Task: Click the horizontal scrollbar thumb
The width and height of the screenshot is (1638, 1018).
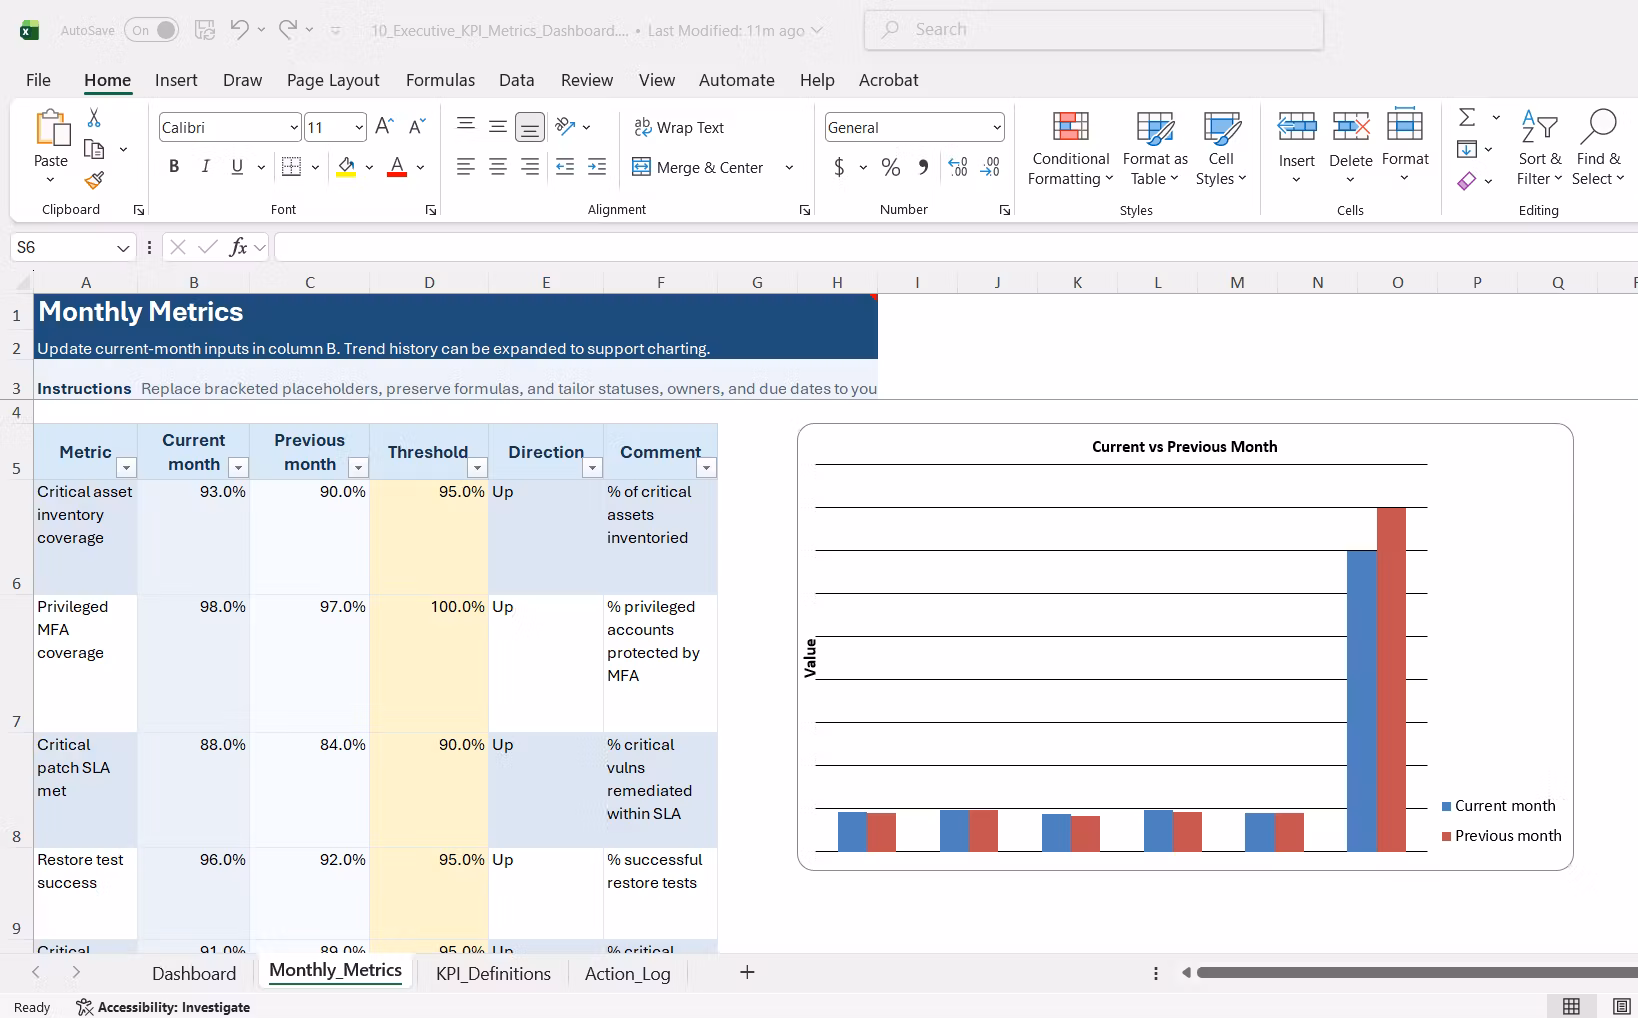Action: pos(1417,972)
